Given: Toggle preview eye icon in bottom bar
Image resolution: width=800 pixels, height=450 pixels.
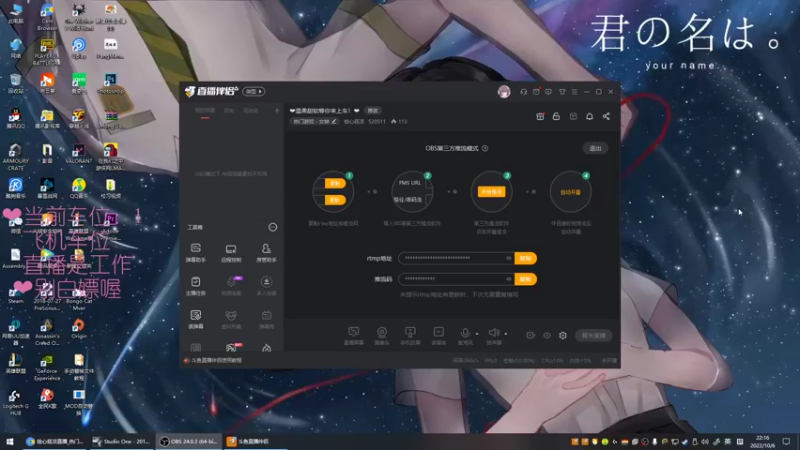Looking at the screenshot, I should pos(547,335).
